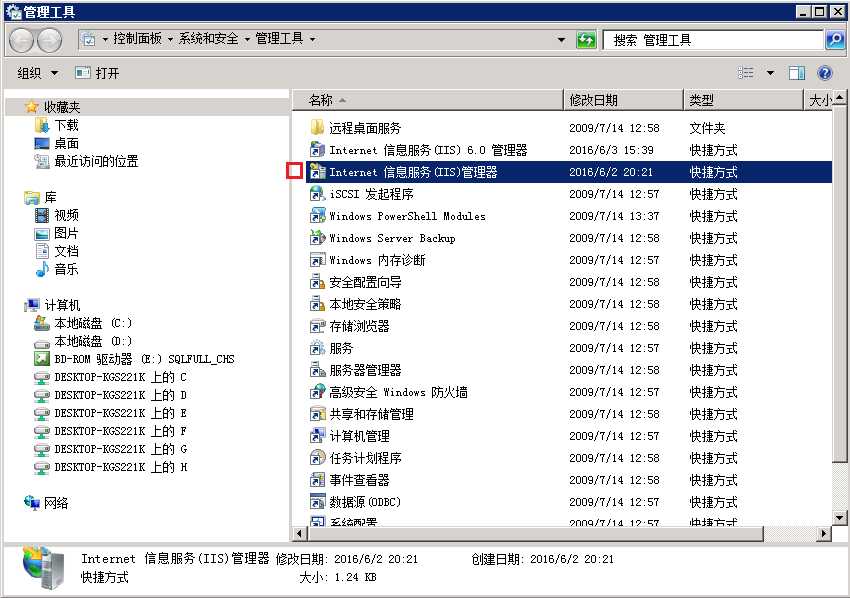850x598 pixels.
Task: Click the 服务器管理器 icon
Action: pos(317,370)
